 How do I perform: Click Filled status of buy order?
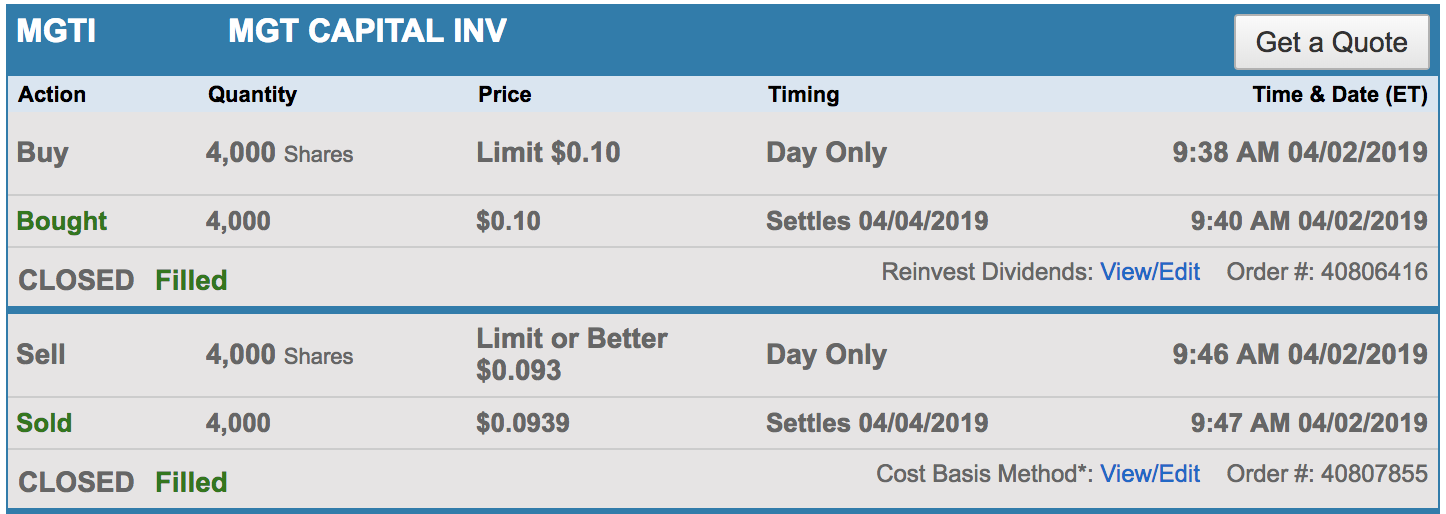click(x=191, y=280)
